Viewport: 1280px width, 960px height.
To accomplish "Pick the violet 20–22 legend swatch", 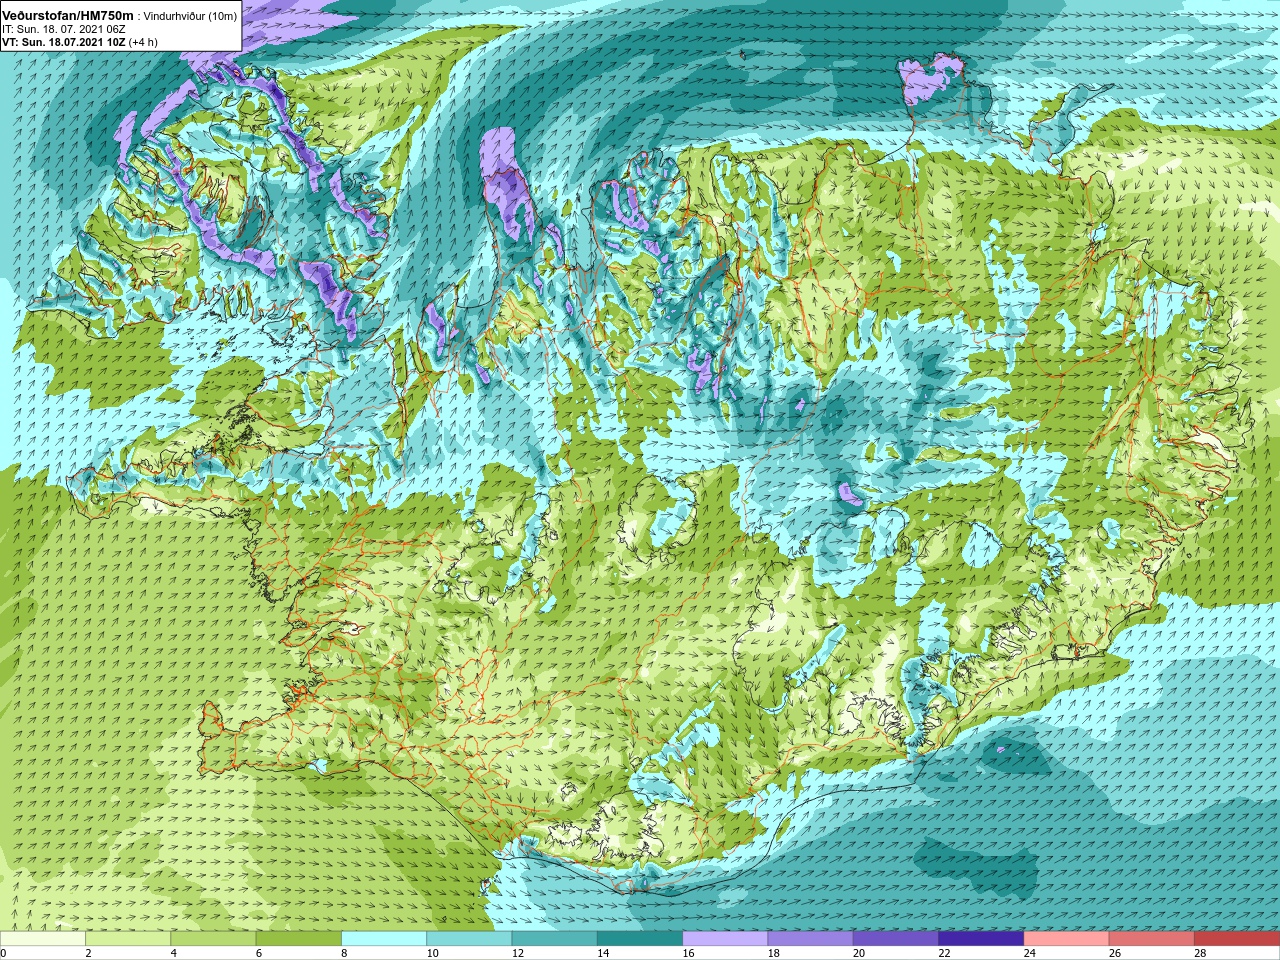I will 896,939.
